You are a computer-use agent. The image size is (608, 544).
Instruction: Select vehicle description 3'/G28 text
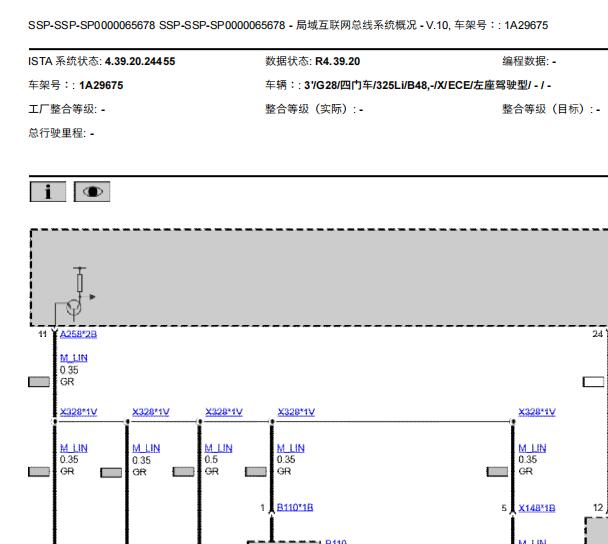pyautogui.click(x=427, y=85)
